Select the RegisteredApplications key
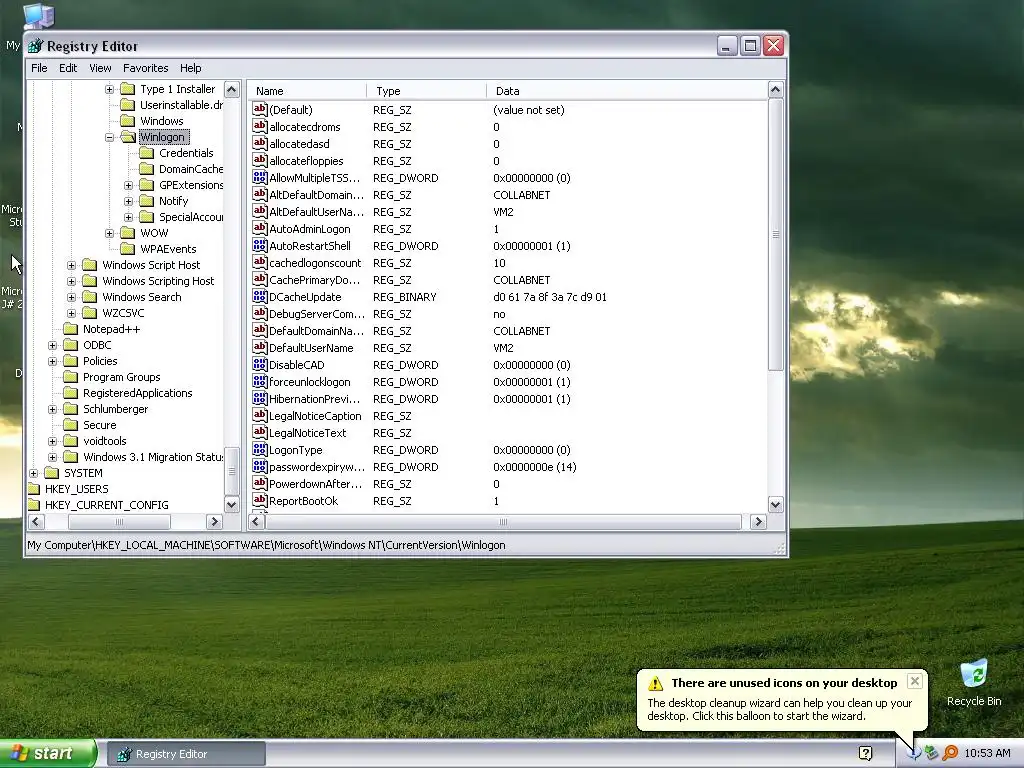The width and height of the screenshot is (1024, 768). (137, 393)
